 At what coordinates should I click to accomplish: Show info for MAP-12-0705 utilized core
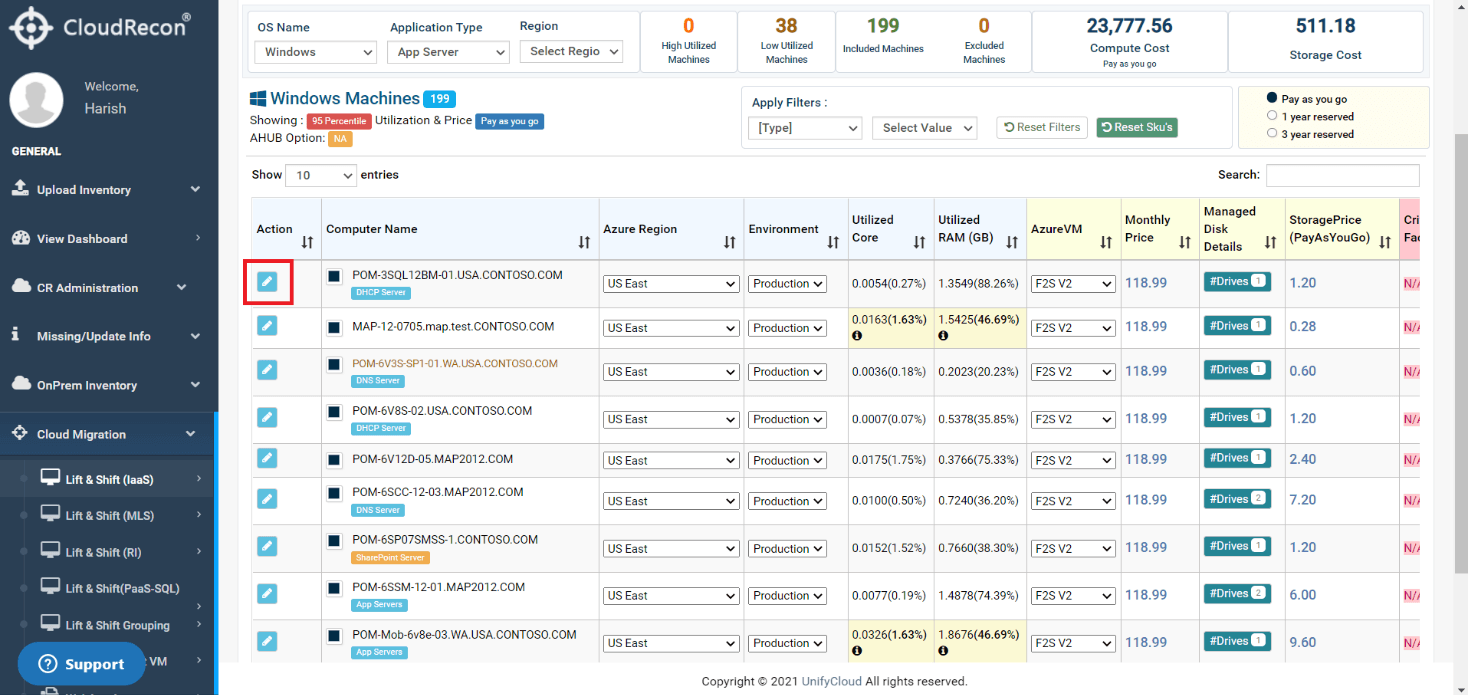point(857,336)
